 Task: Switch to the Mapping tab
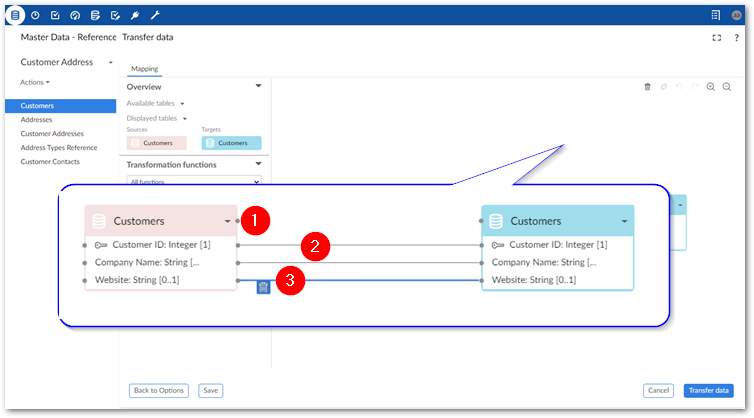point(144,69)
